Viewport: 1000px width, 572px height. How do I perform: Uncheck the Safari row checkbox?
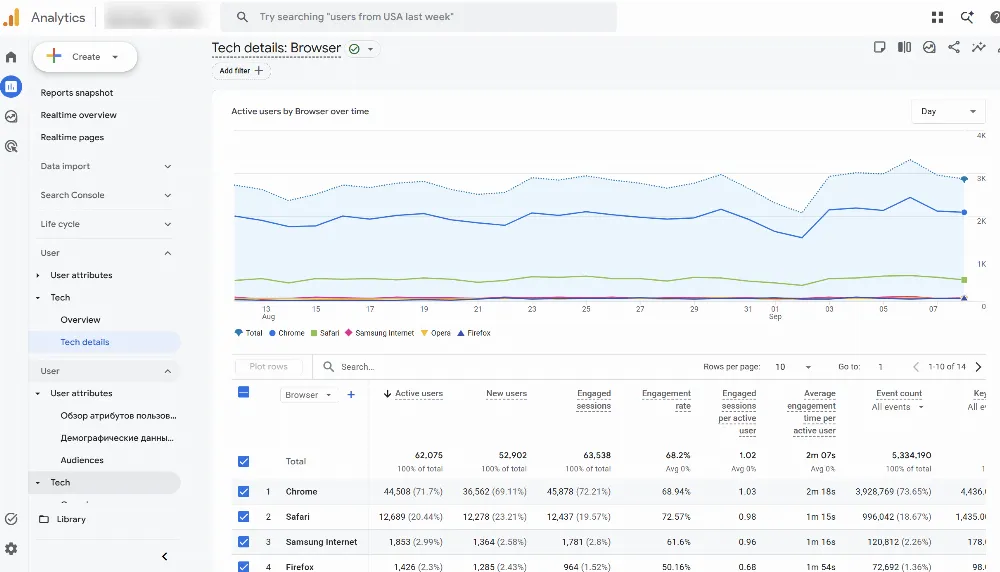click(244, 517)
